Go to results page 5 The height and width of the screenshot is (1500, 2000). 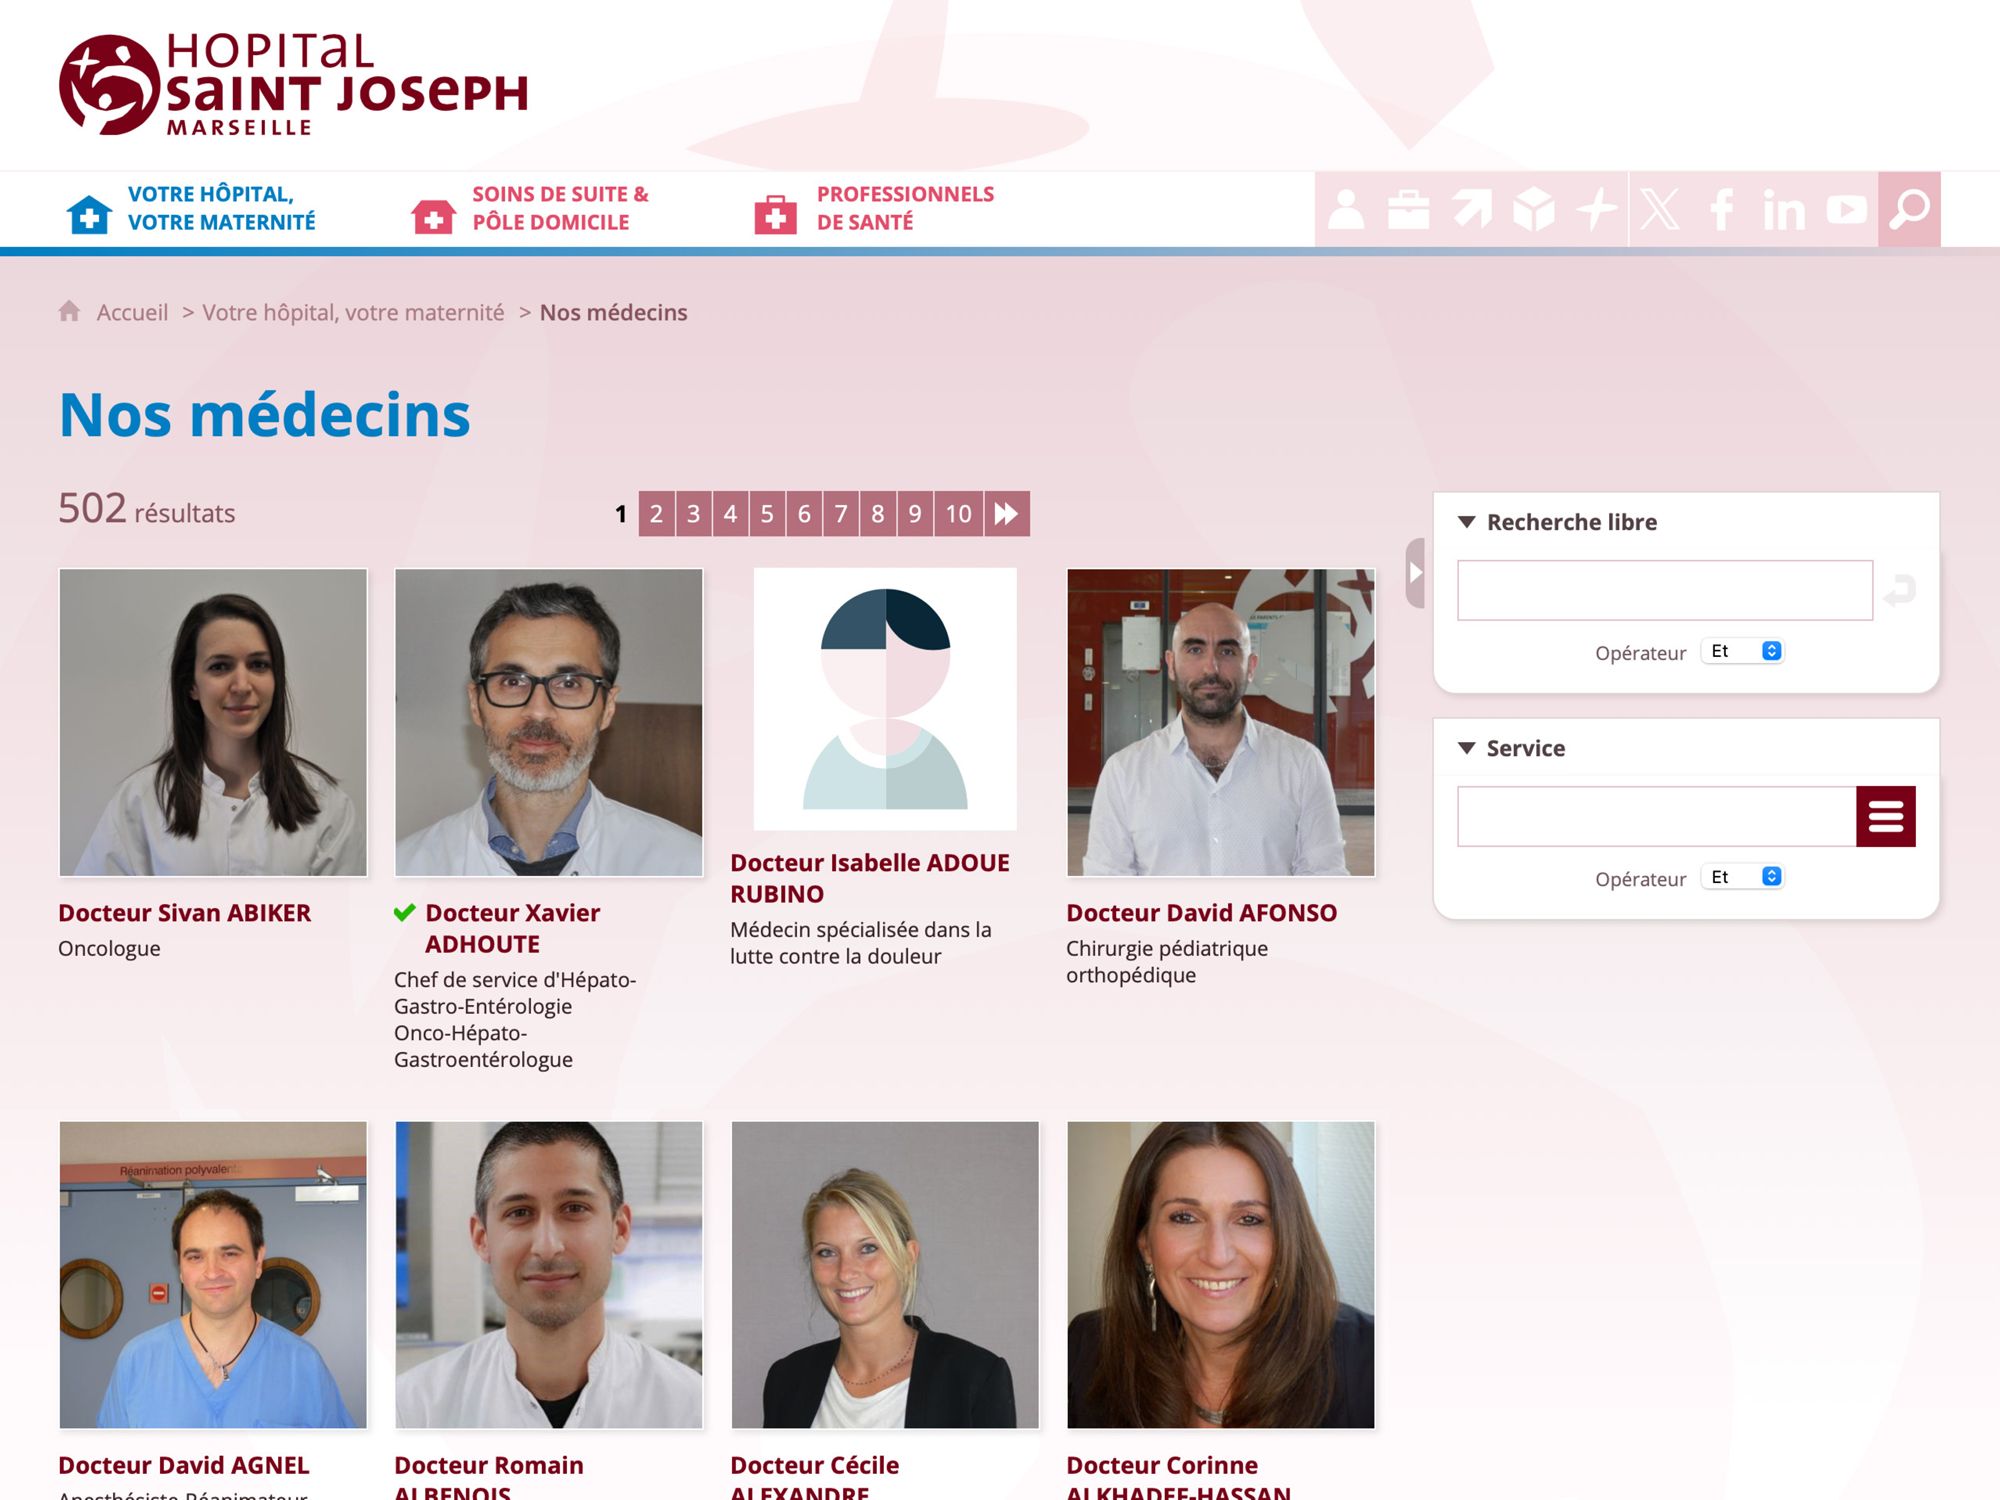(767, 514)
